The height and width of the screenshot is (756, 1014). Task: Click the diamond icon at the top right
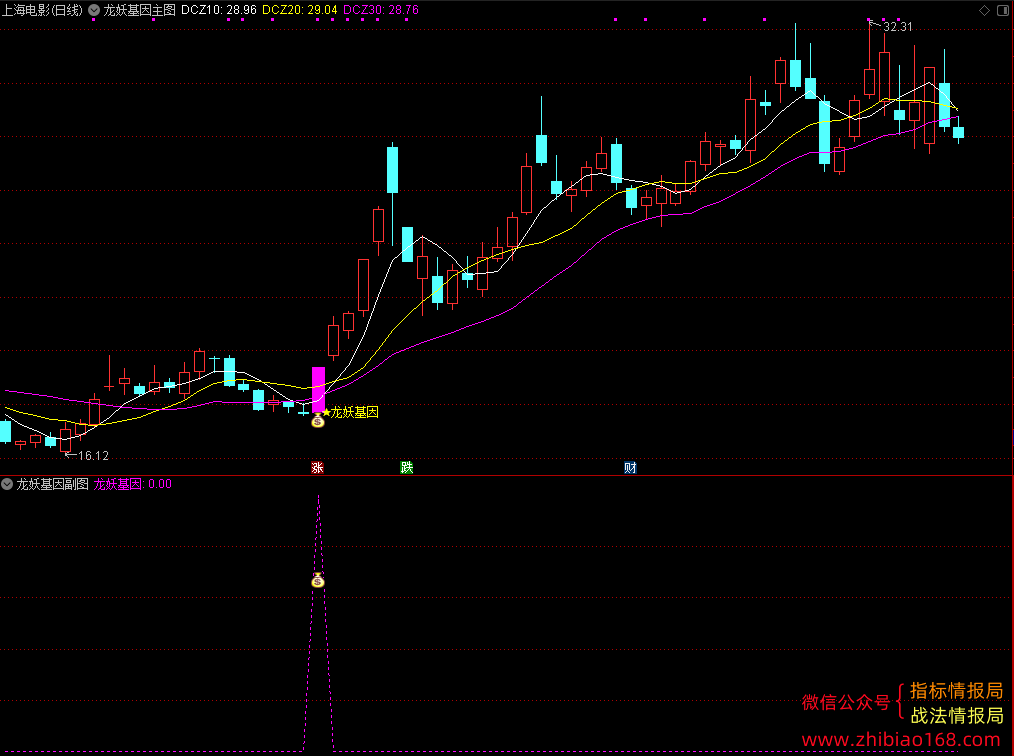[x=984, y=10]
